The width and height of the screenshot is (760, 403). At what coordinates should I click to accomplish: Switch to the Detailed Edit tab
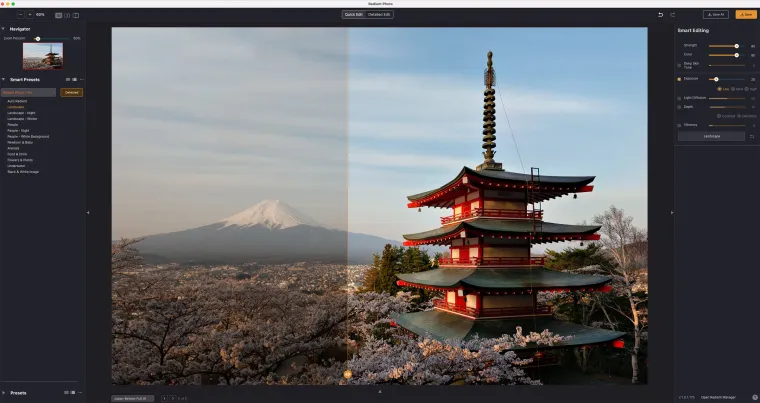pyautogui.click(x=380, y=15)
